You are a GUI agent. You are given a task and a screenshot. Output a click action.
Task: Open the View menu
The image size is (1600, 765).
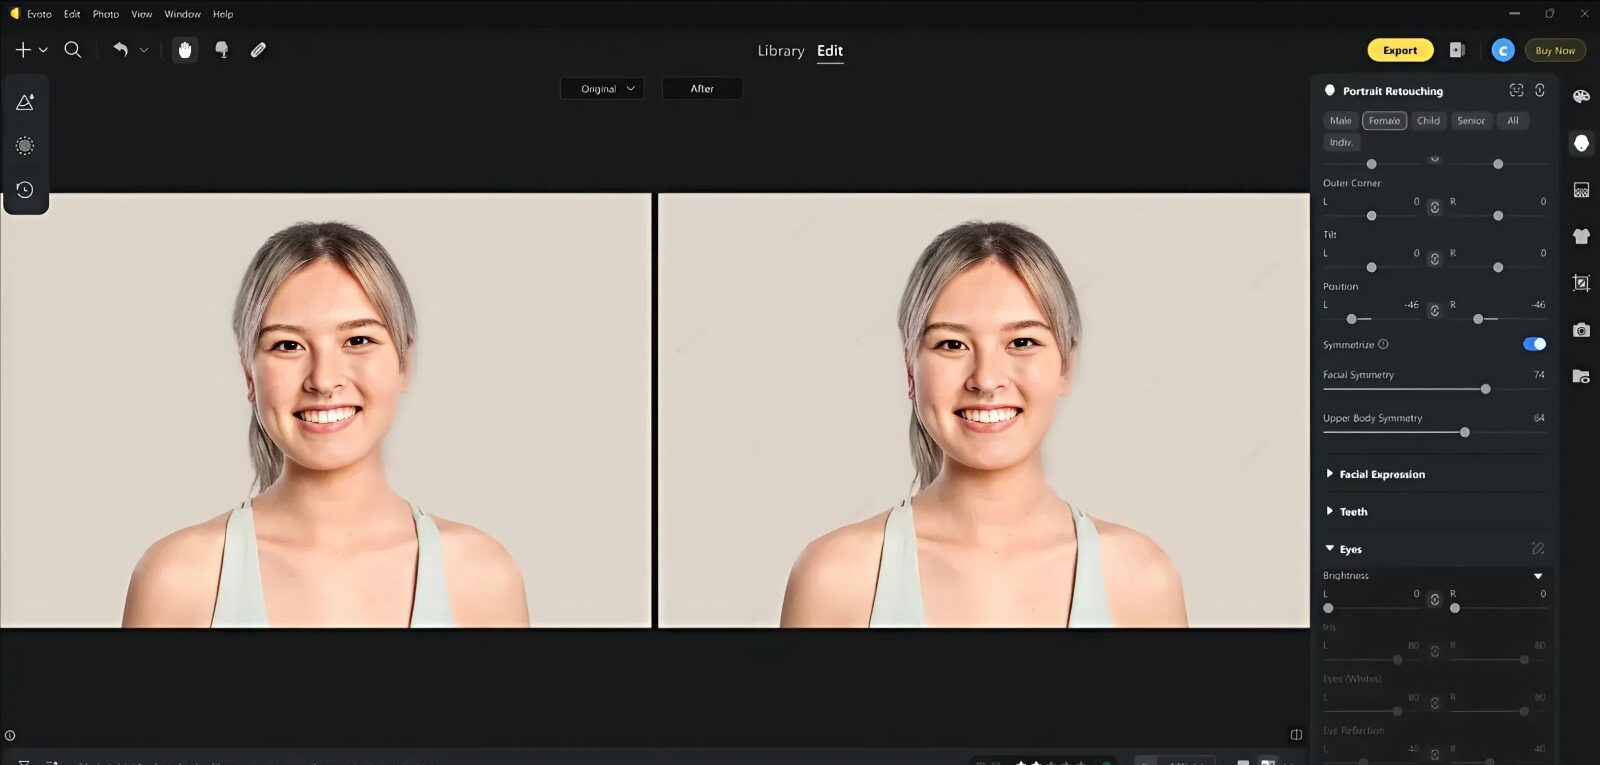point(142,14)
